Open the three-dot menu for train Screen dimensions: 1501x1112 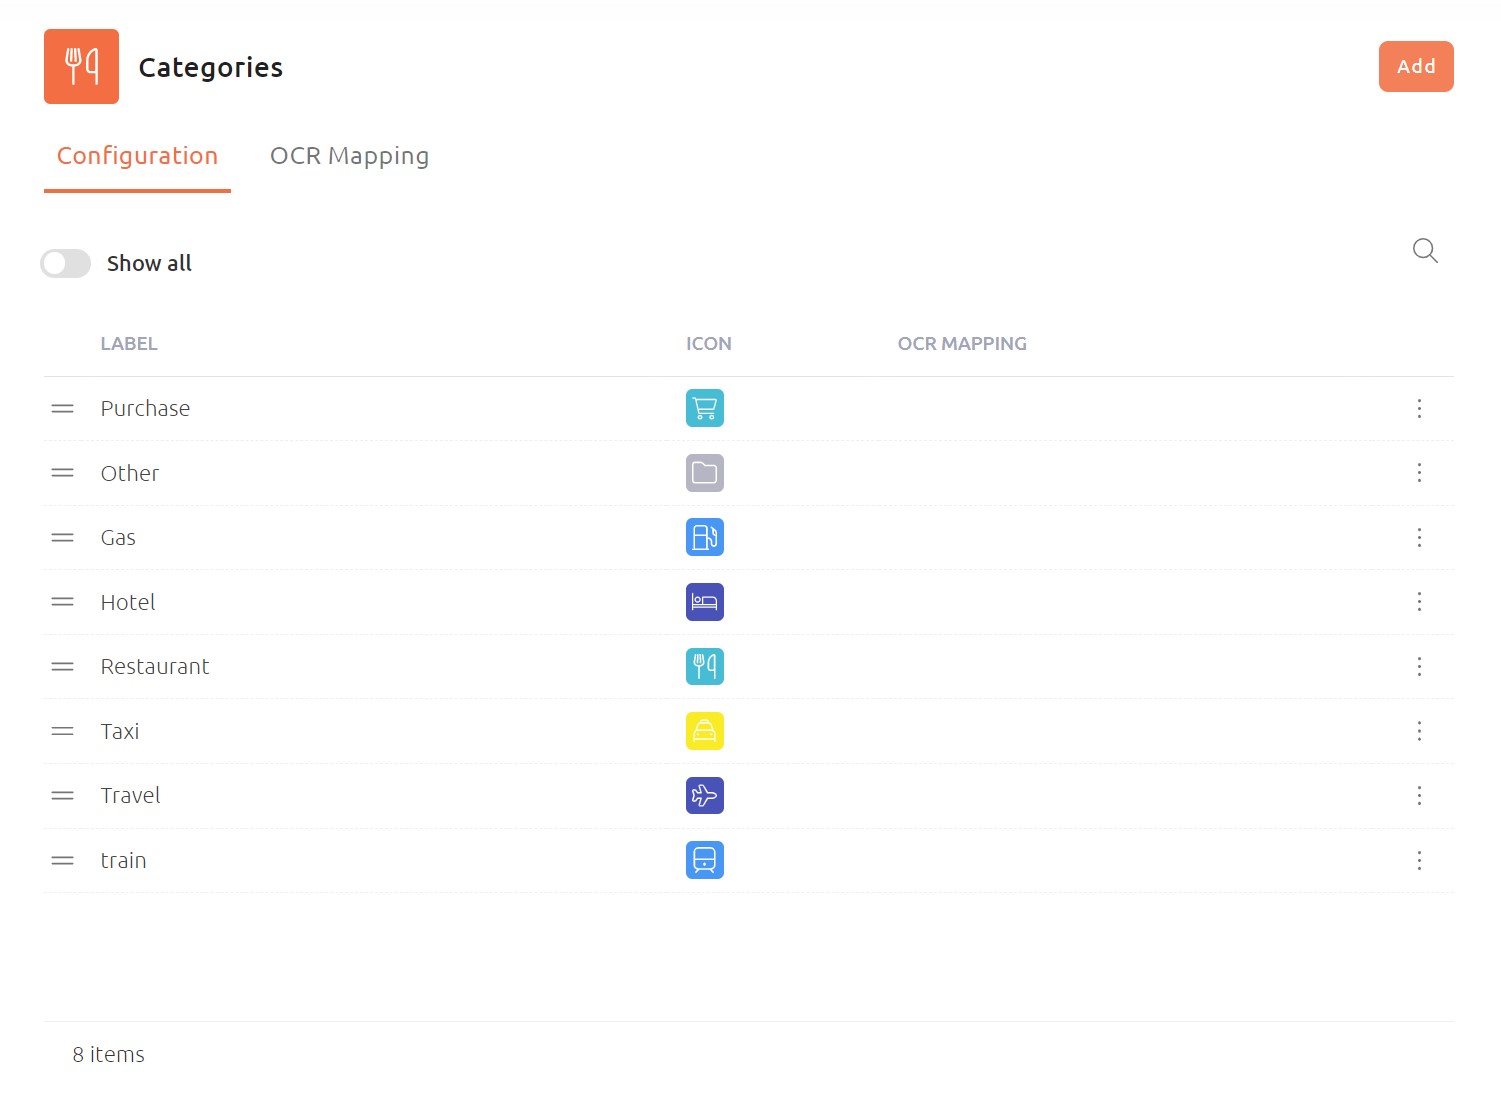pyautogui.click(x=1419, y=860)
